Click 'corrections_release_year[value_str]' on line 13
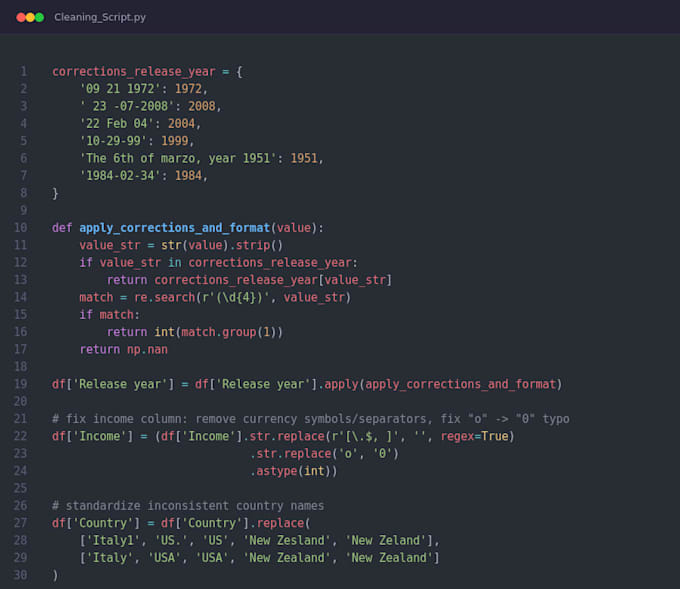Image resolution: width=680 pixels, height=589 pixels. click(x=273, y=280)
